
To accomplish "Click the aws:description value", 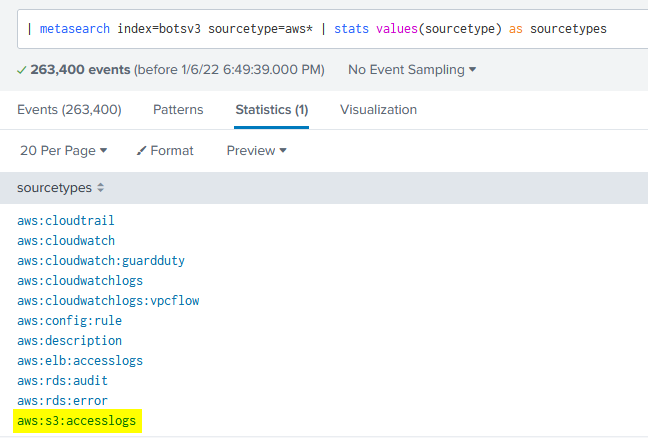I will tap(69, 340).
